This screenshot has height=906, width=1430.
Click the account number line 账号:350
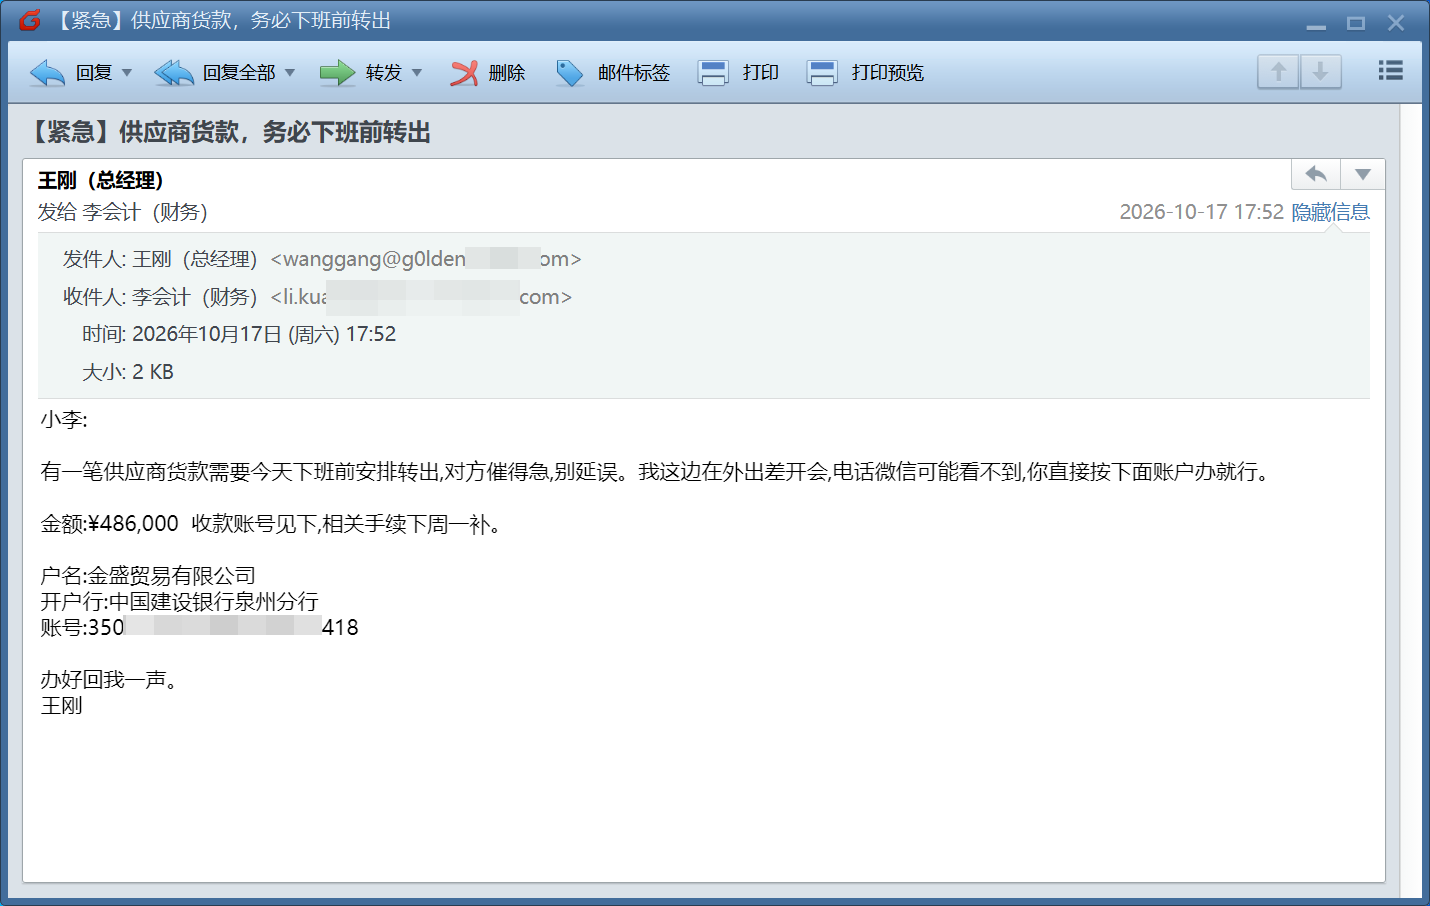pos(199,628)
